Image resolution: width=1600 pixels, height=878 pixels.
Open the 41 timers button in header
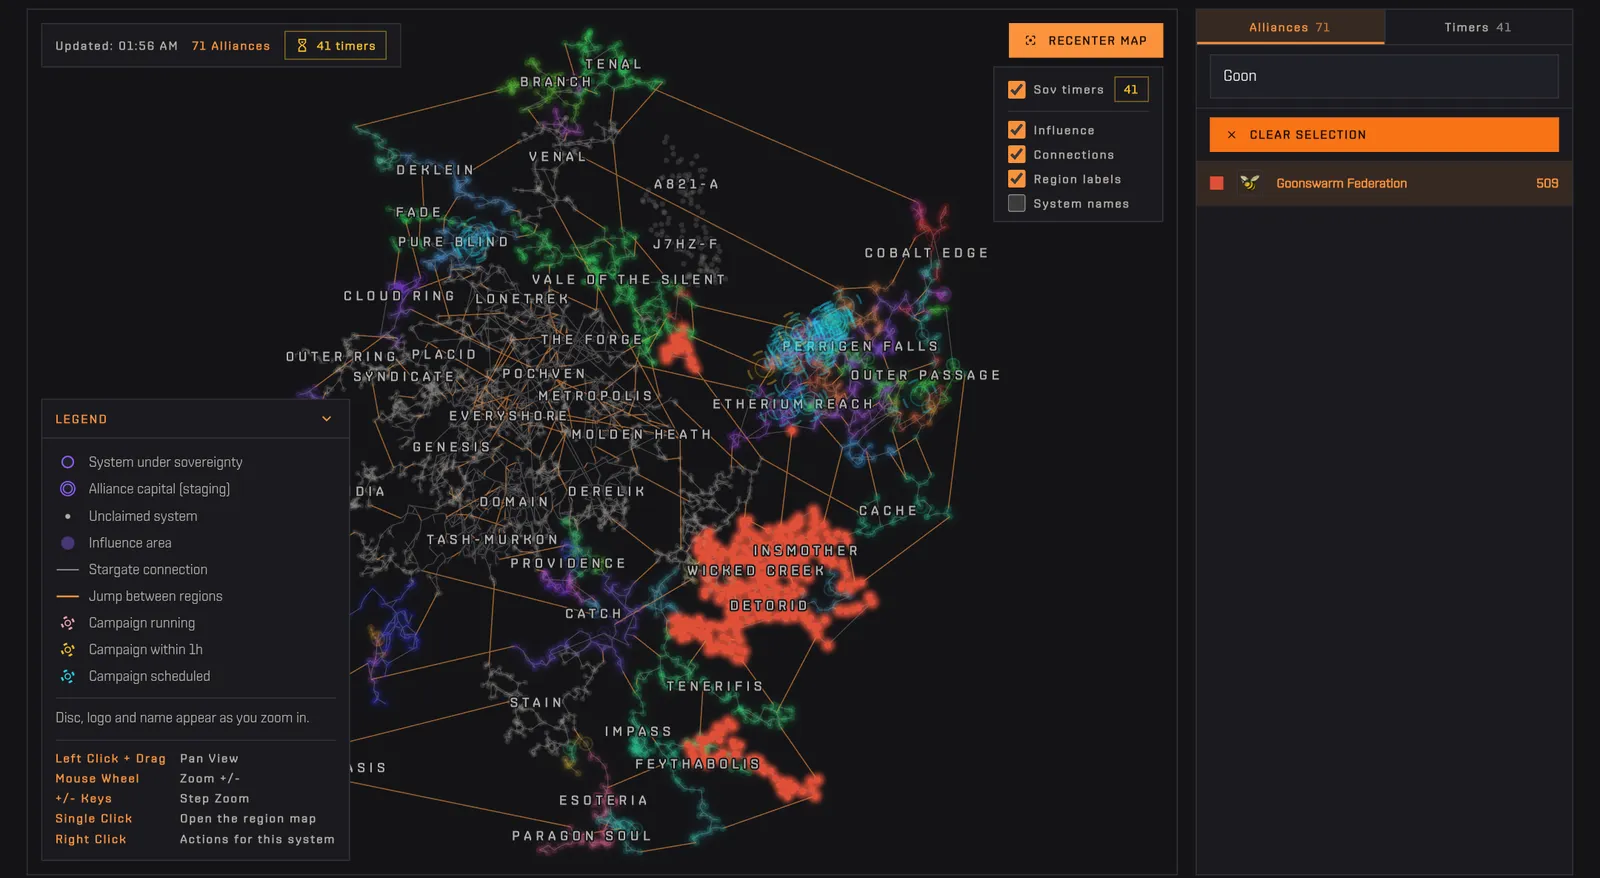point(336,46)
